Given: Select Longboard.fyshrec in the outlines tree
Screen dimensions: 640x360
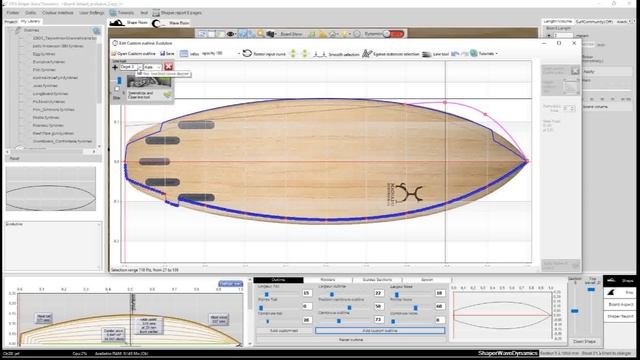Looking at the screenshot, I should tap(50, 93).
